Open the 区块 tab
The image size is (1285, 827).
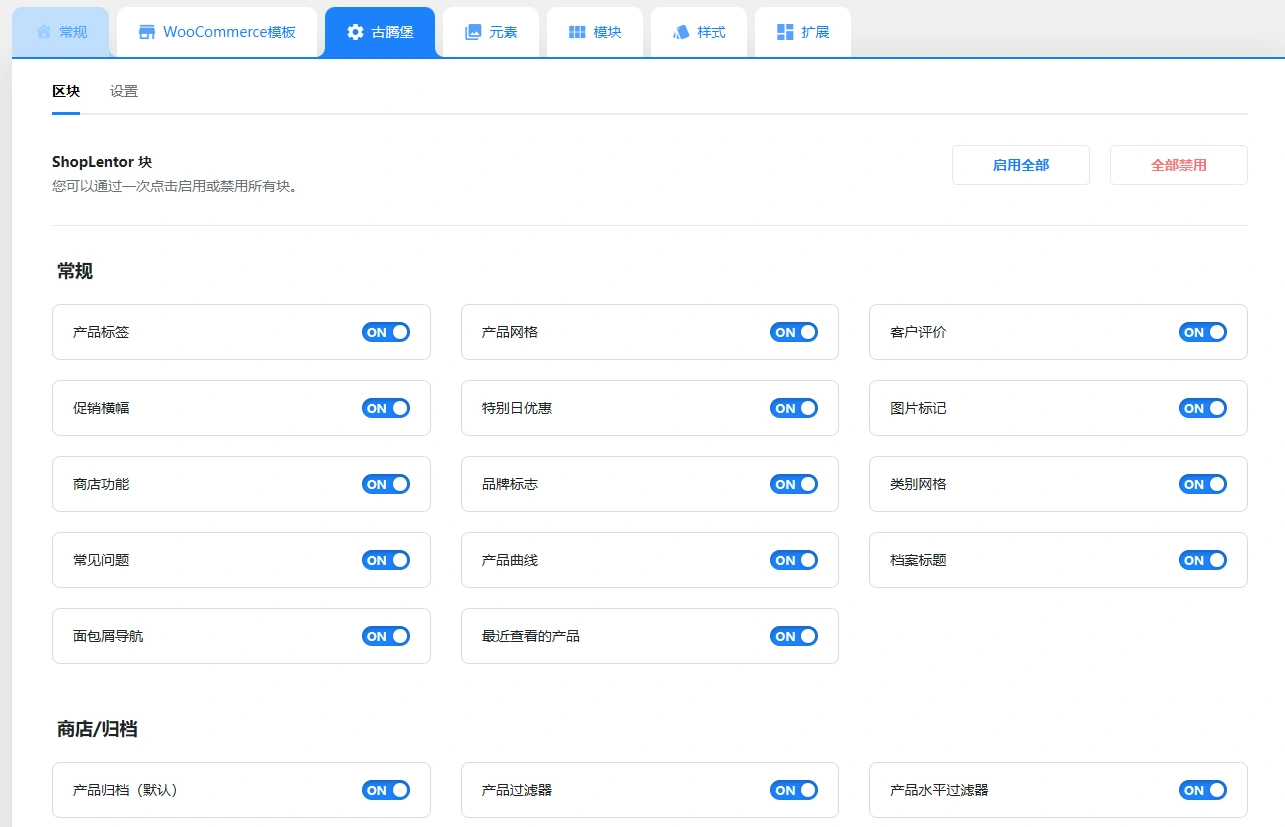tap(65, 90)
